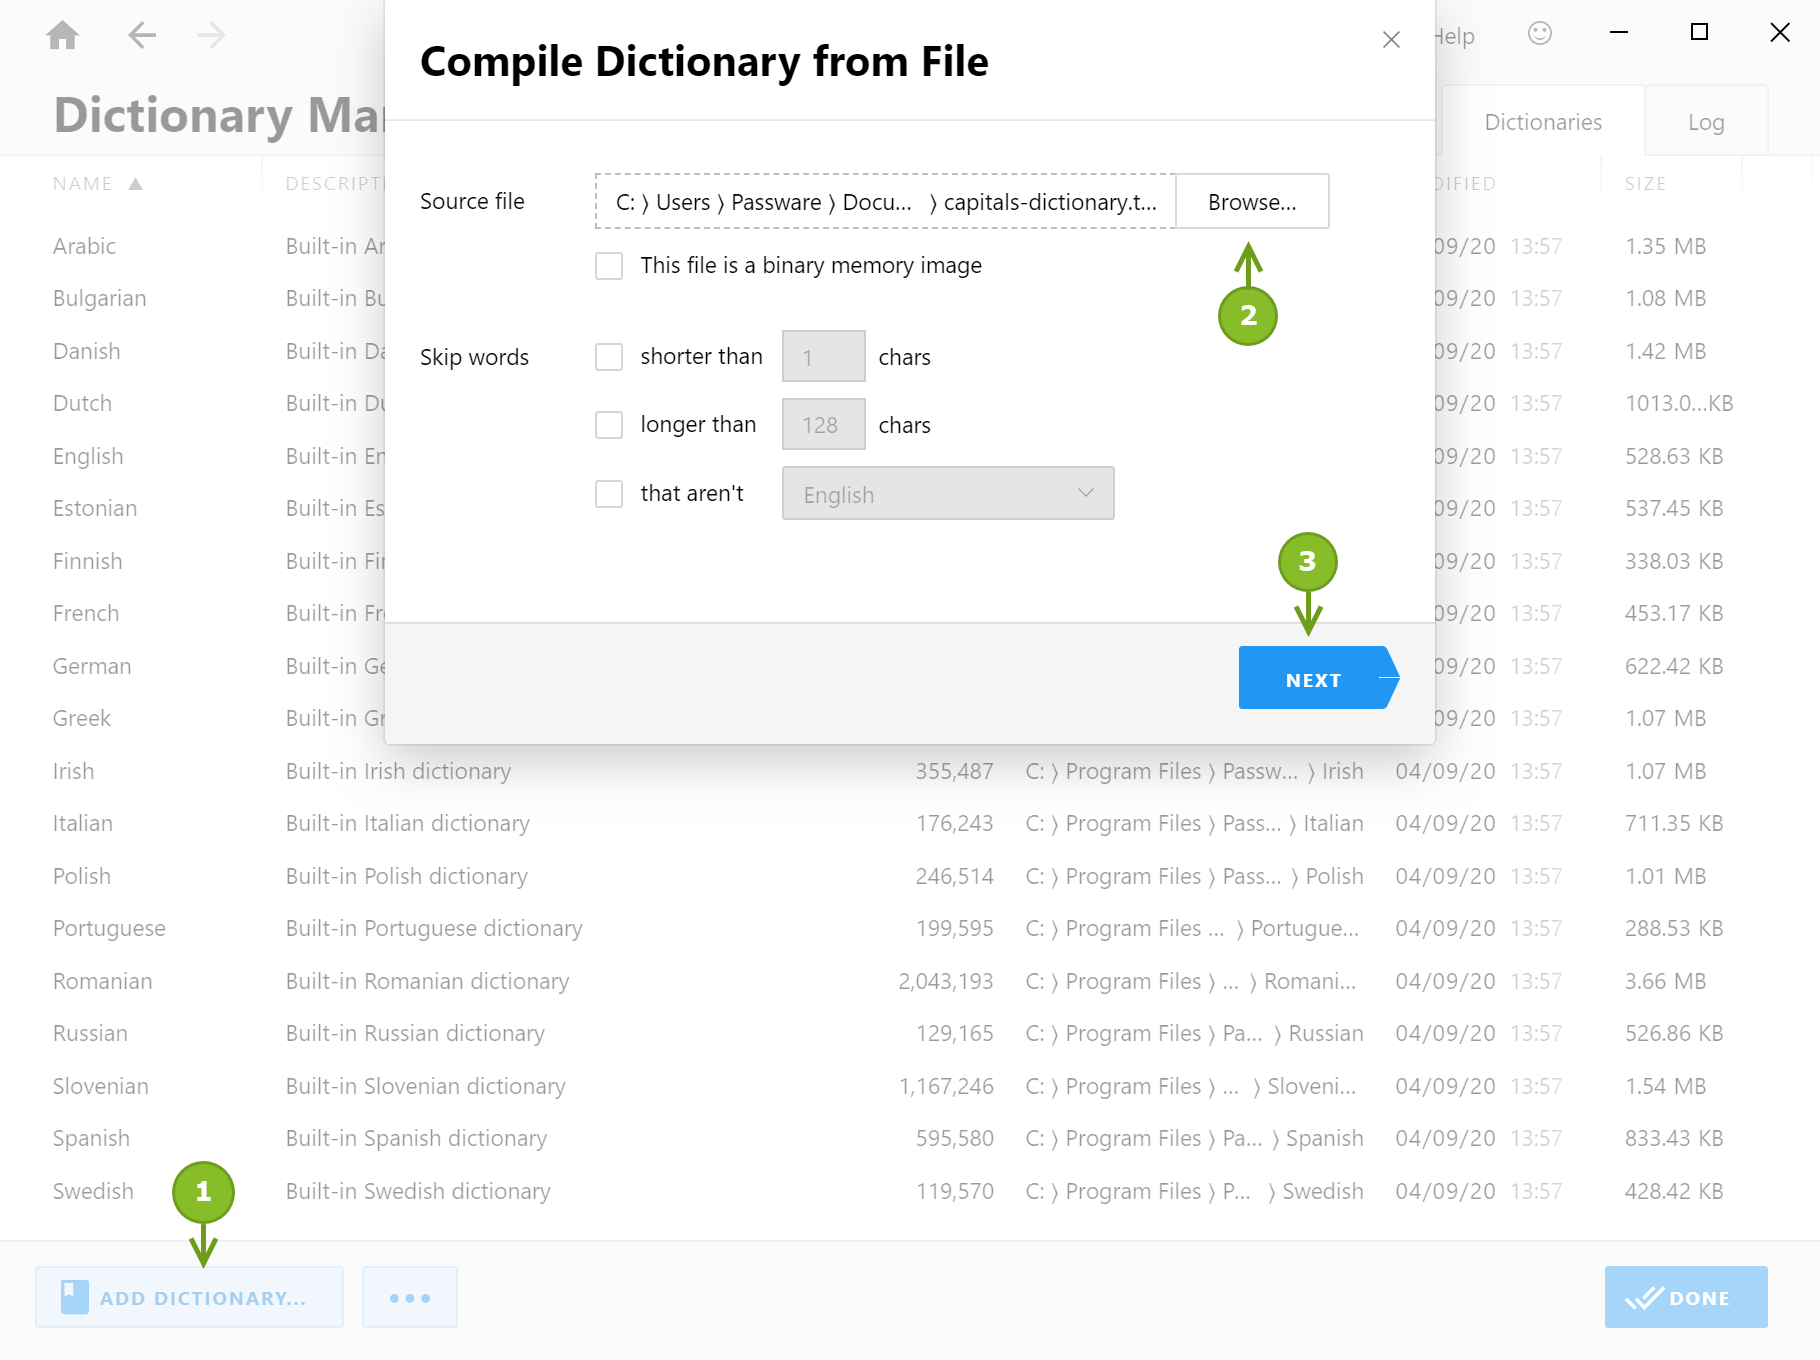Click the Home icon
1820x1360 pixels.
(x=62, y=35)
